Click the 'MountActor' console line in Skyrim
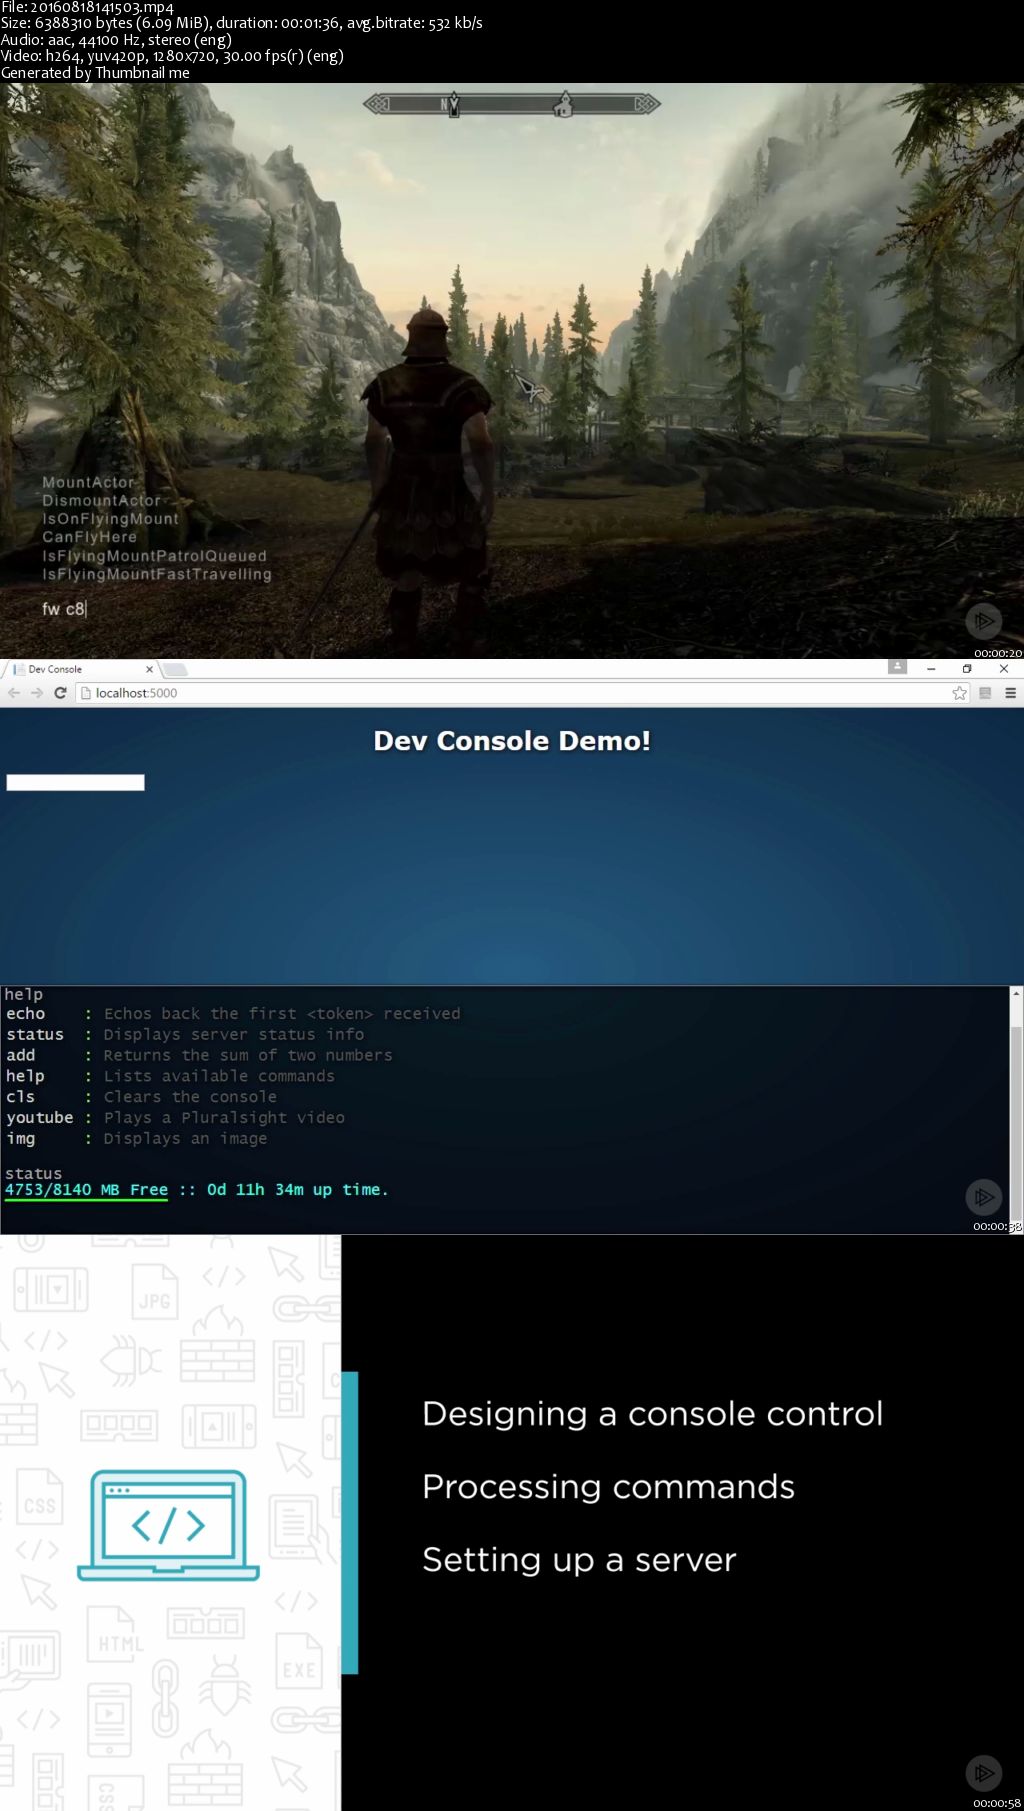The image size is (1024, 1811). point(88,482)
